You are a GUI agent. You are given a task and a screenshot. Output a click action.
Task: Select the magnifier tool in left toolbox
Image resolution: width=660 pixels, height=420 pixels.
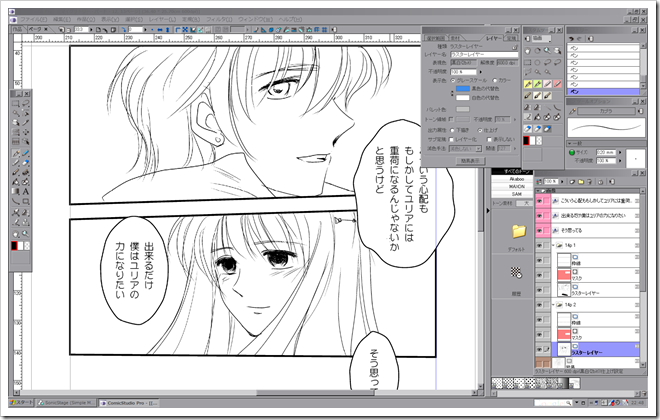tap(26, 234)
